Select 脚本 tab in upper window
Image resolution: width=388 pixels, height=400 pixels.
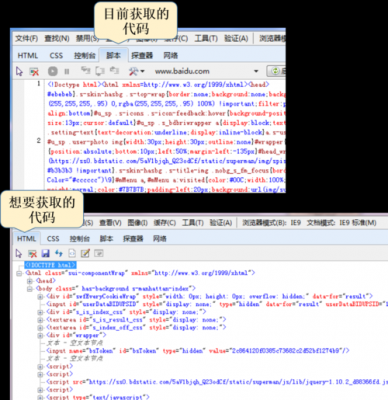[x=113, y=55]
